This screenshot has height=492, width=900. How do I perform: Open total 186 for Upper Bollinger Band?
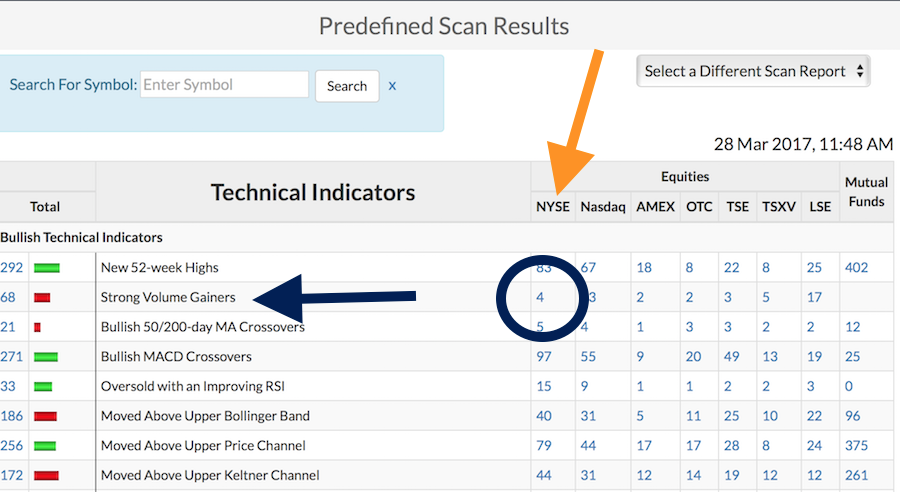click(x=11, y=416)
